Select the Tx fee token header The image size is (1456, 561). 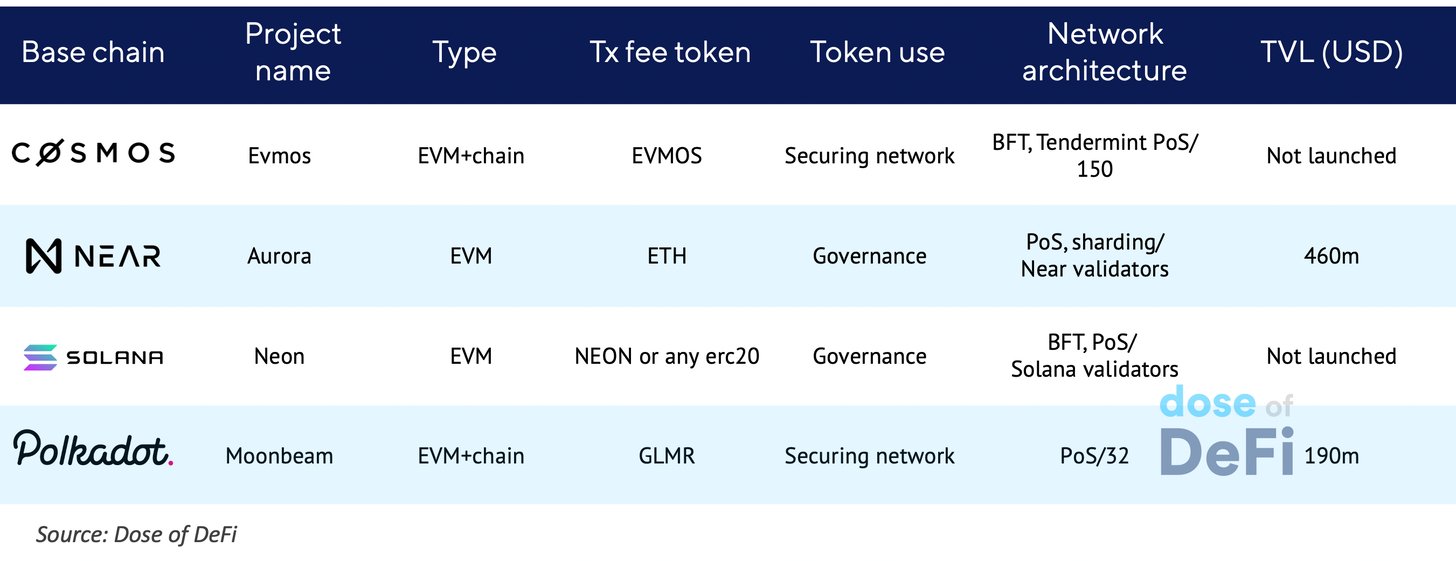point(670,52)
